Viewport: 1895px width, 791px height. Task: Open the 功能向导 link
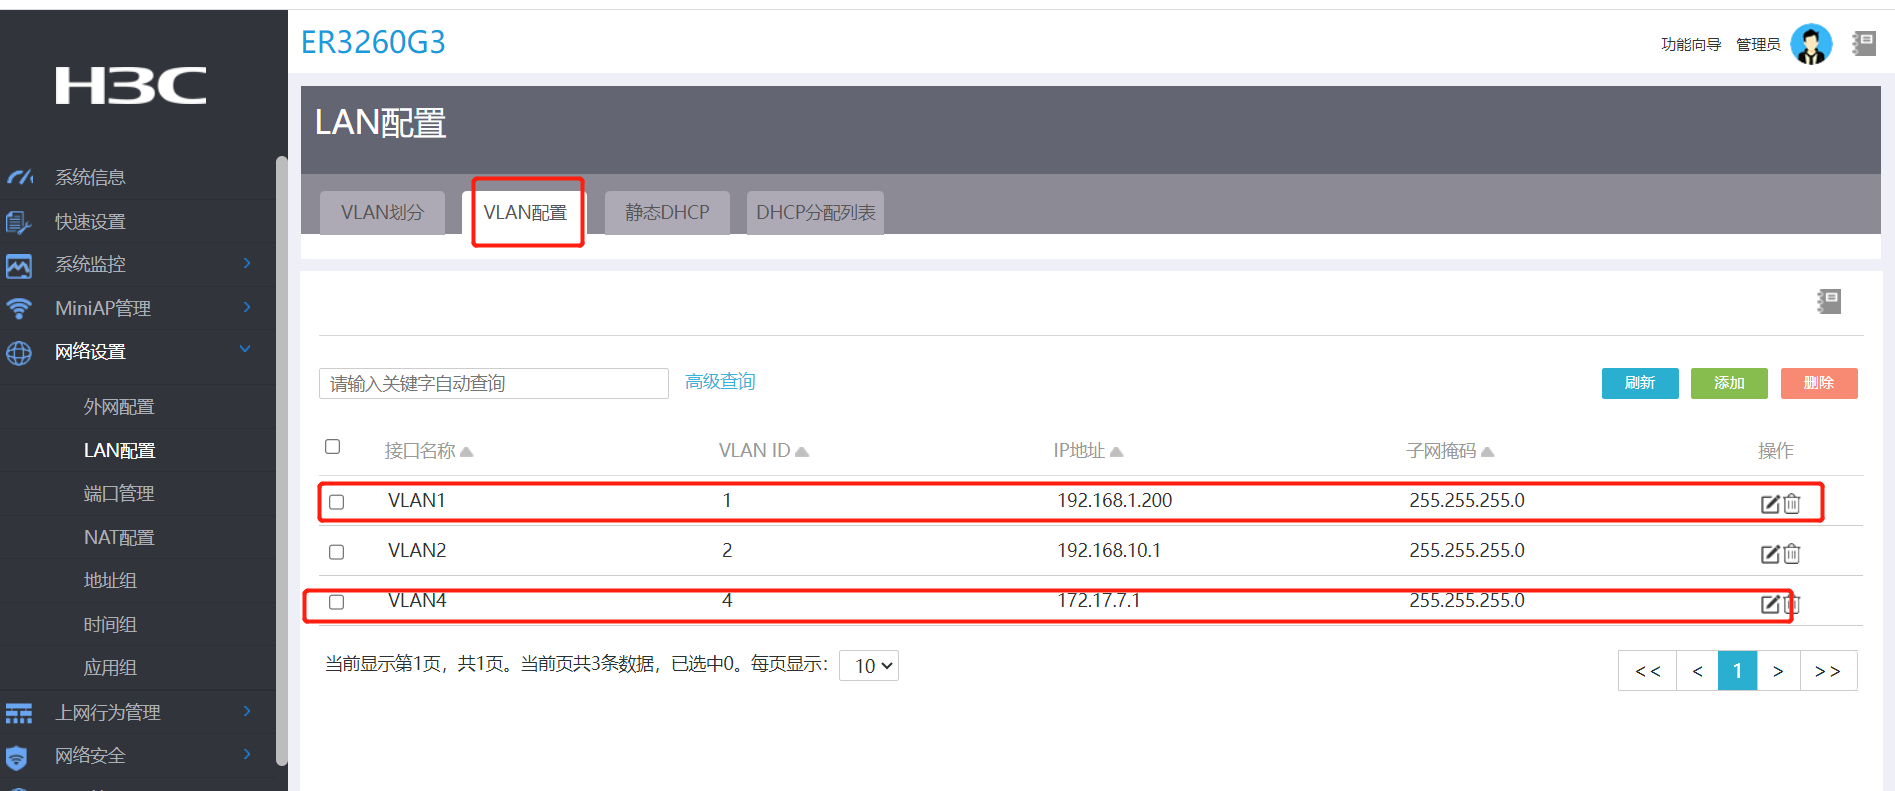point(1691,44)
